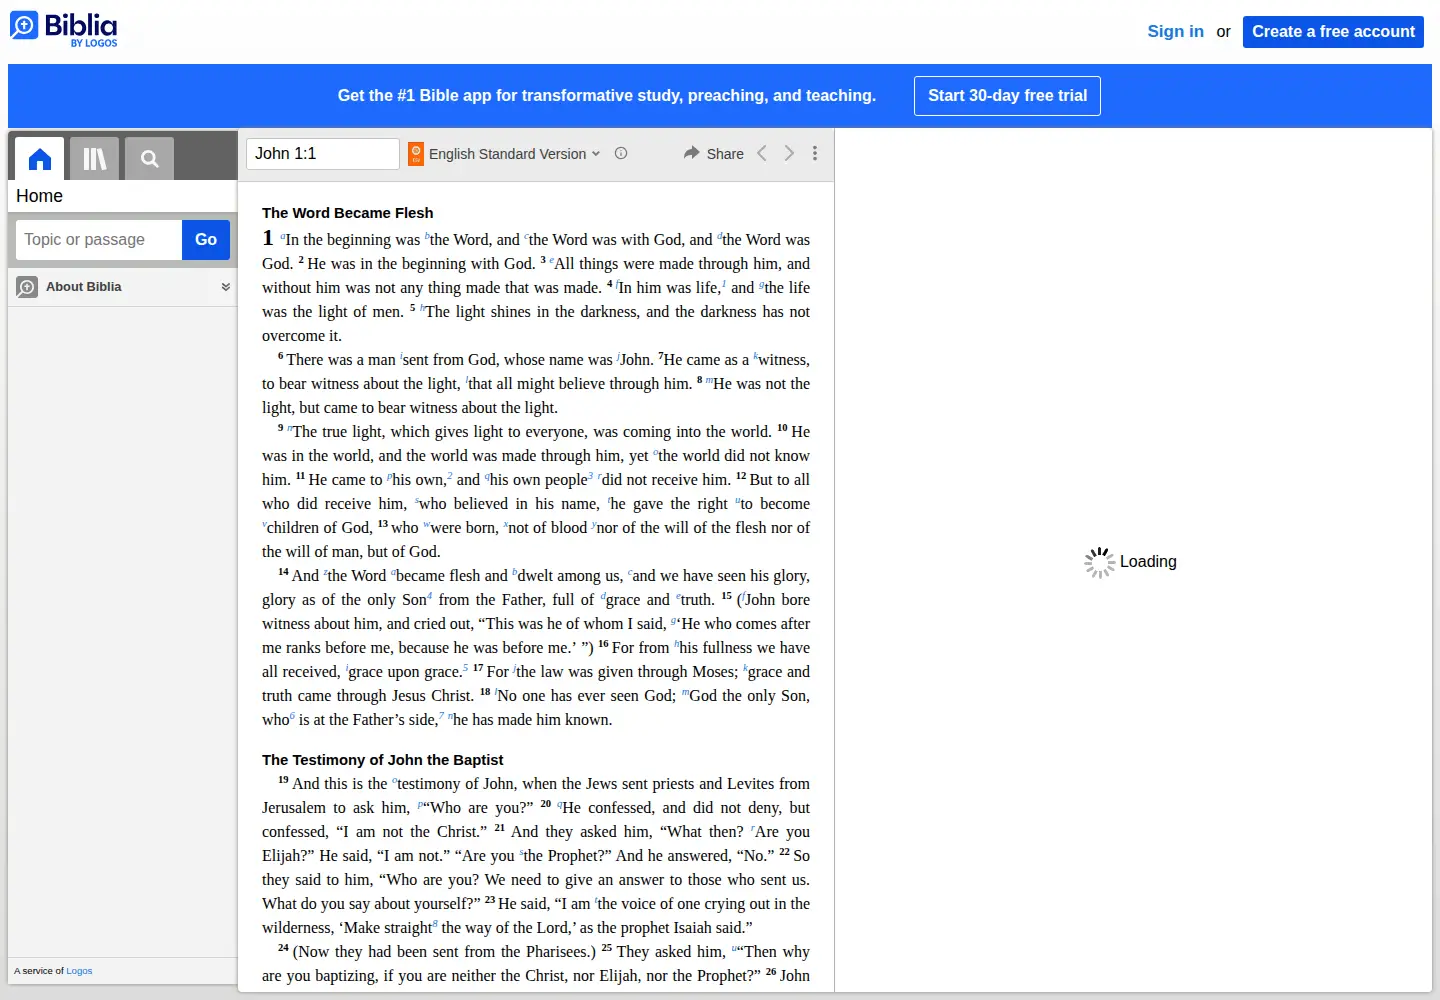
Task: Click the large chapter number 1
Action: pyautogui.click(x=268, y=238)
